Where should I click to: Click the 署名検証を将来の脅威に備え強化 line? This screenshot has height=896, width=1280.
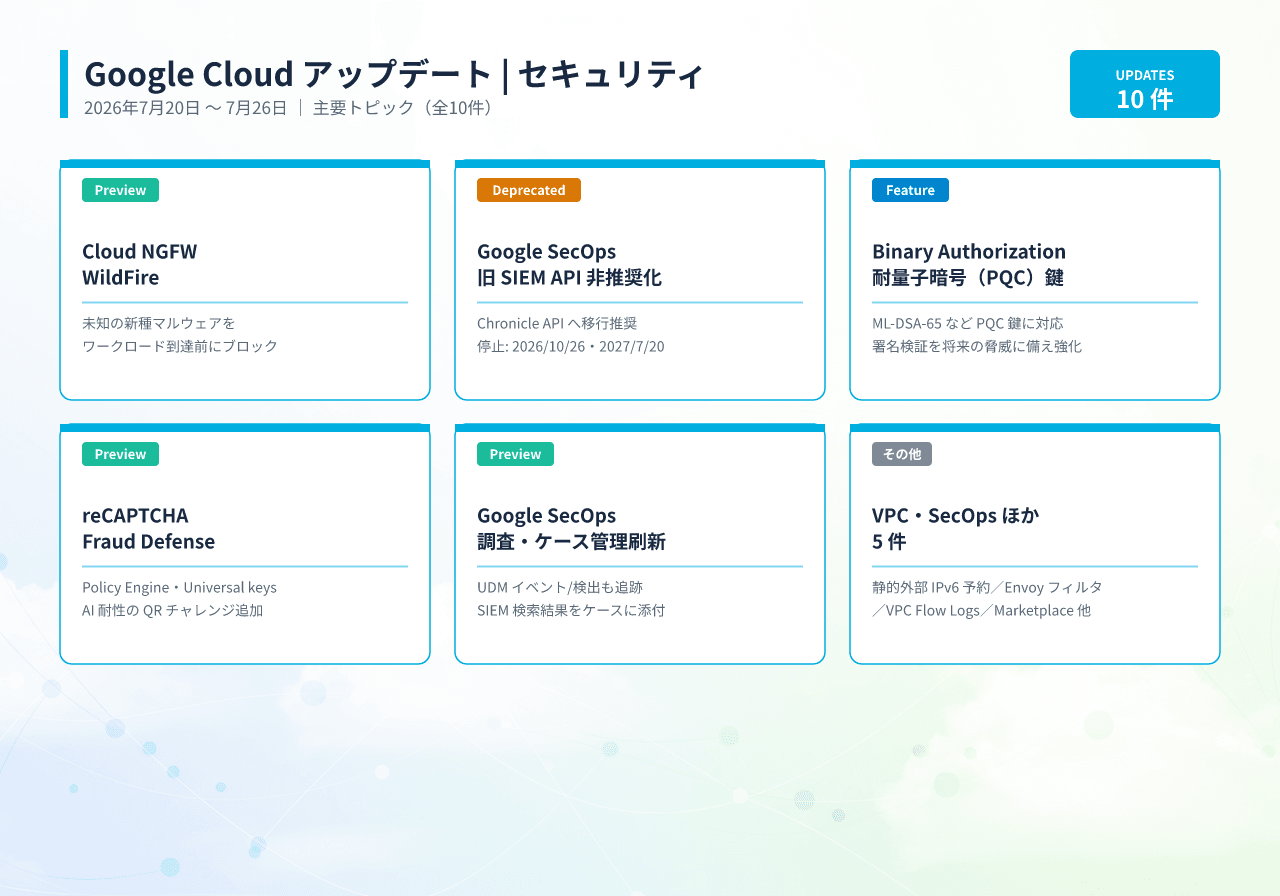coord(977,346)
